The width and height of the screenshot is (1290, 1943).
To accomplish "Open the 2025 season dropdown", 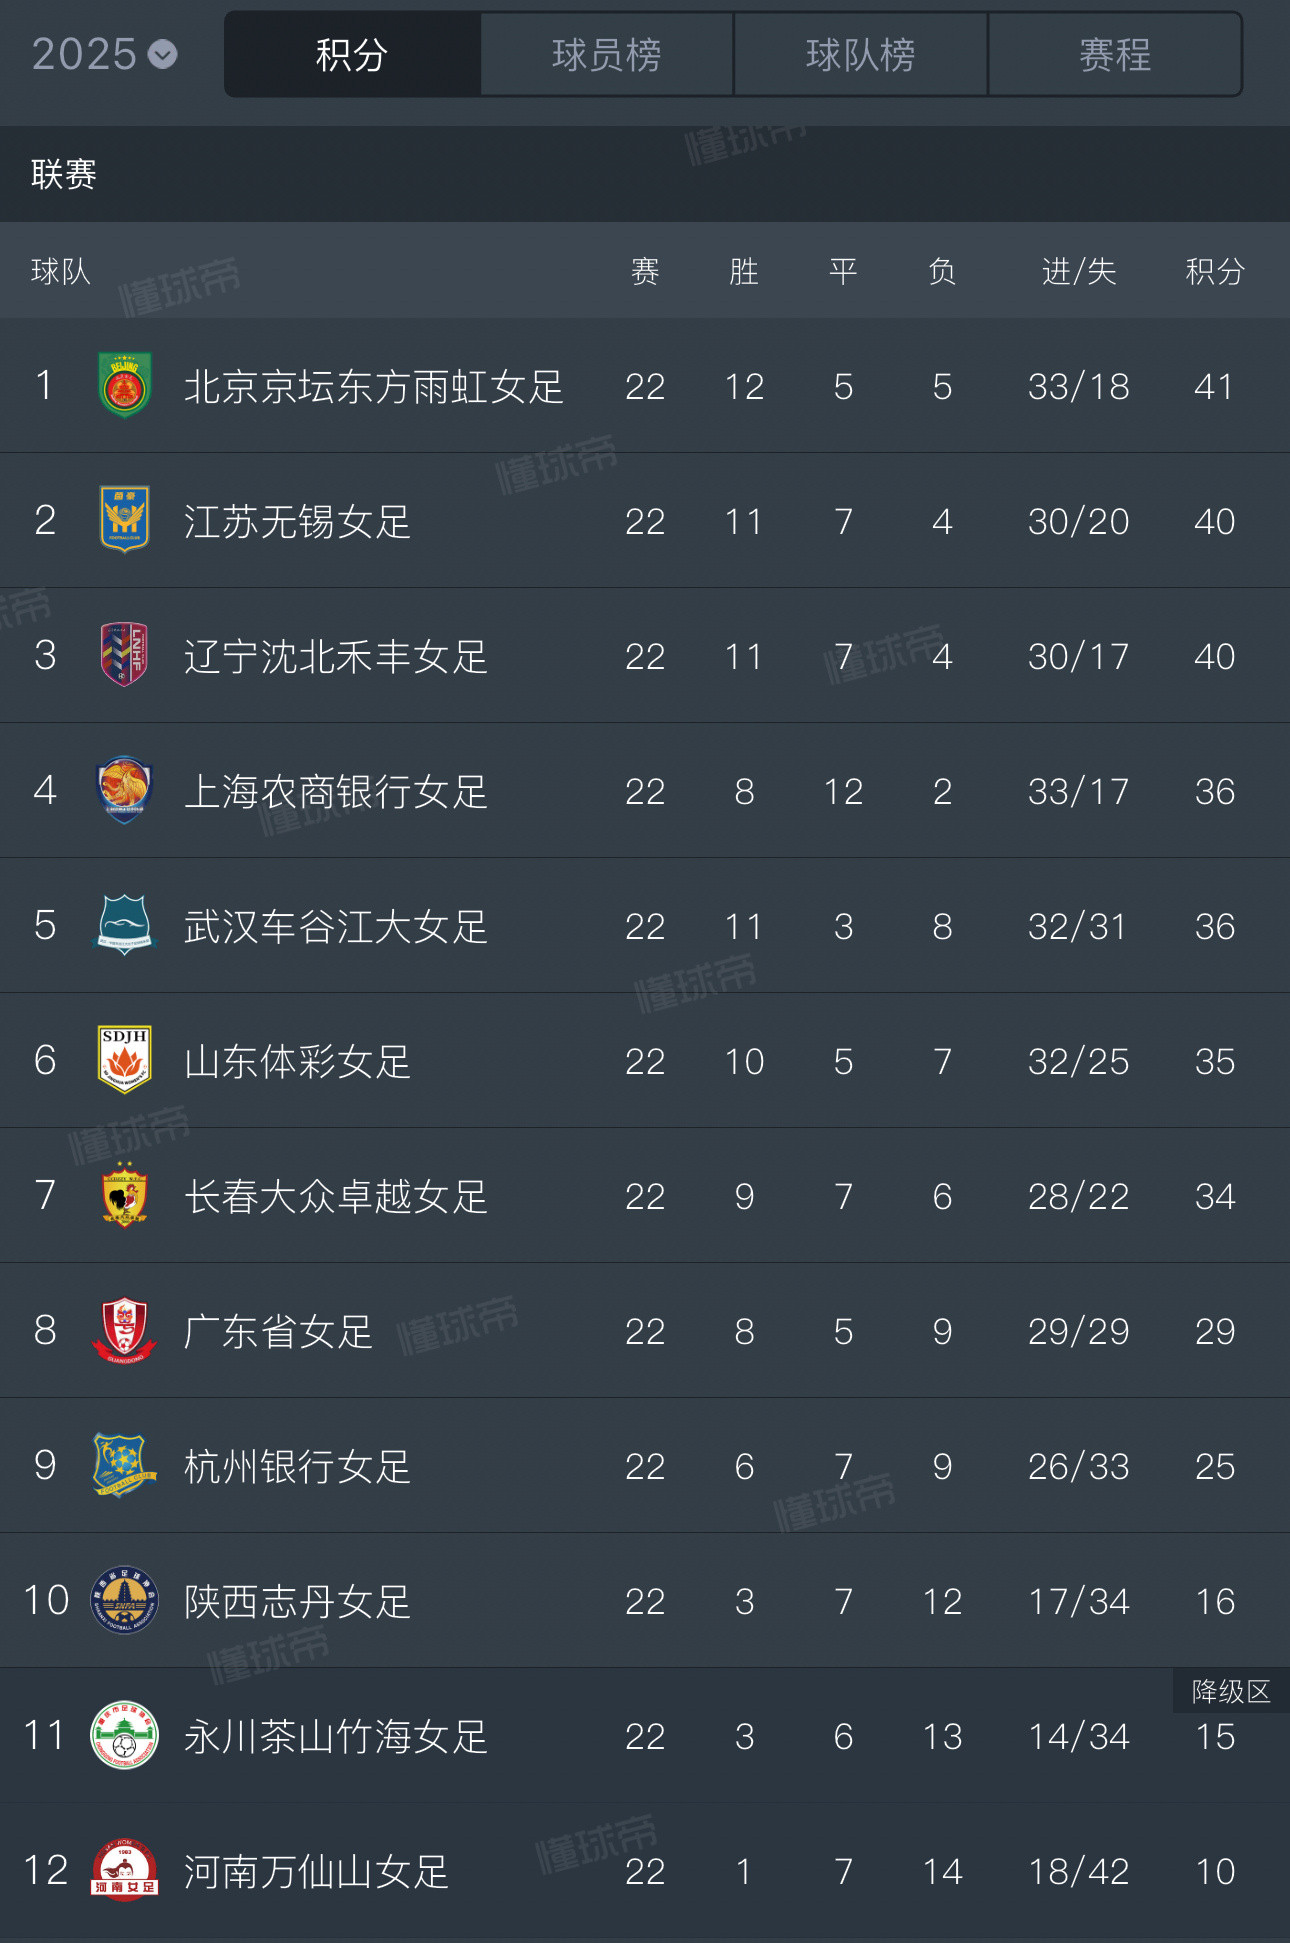I will pos(104,54).
